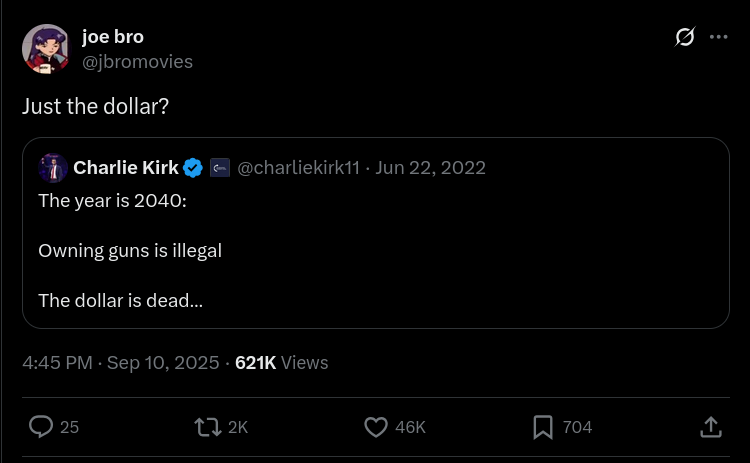This screenshot has height=463, width=750.
Task: Click the joe bro display name
Action: click(x=113, y=37)
